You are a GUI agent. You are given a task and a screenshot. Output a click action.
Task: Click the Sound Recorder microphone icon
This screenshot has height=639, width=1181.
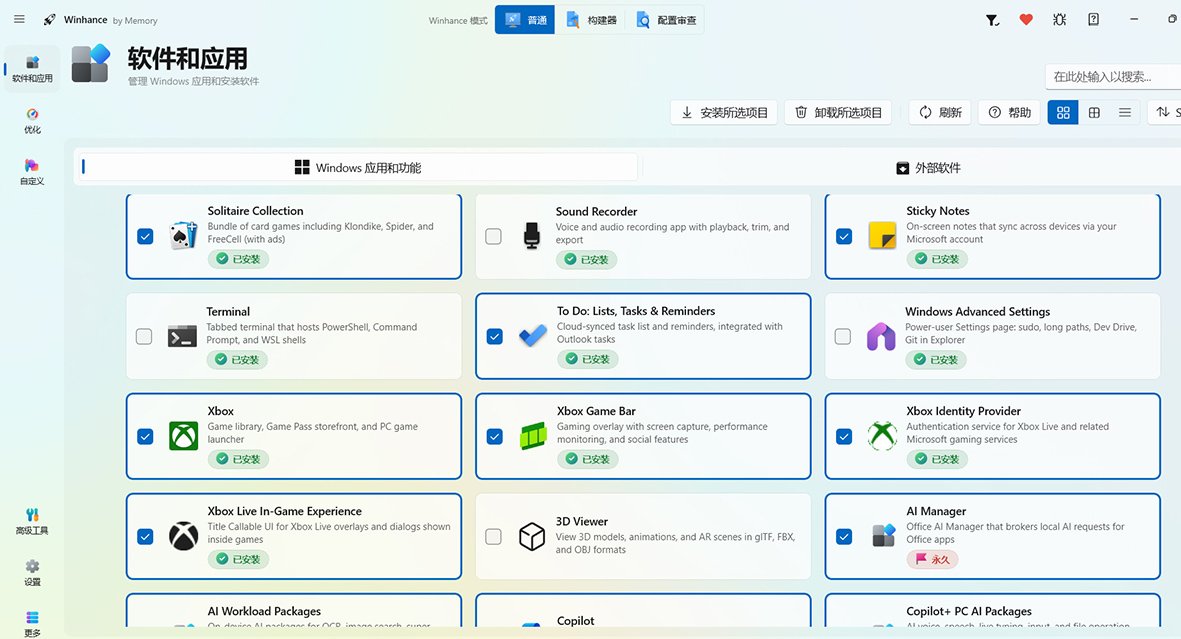pyautogui.click(x=532, y=236)
